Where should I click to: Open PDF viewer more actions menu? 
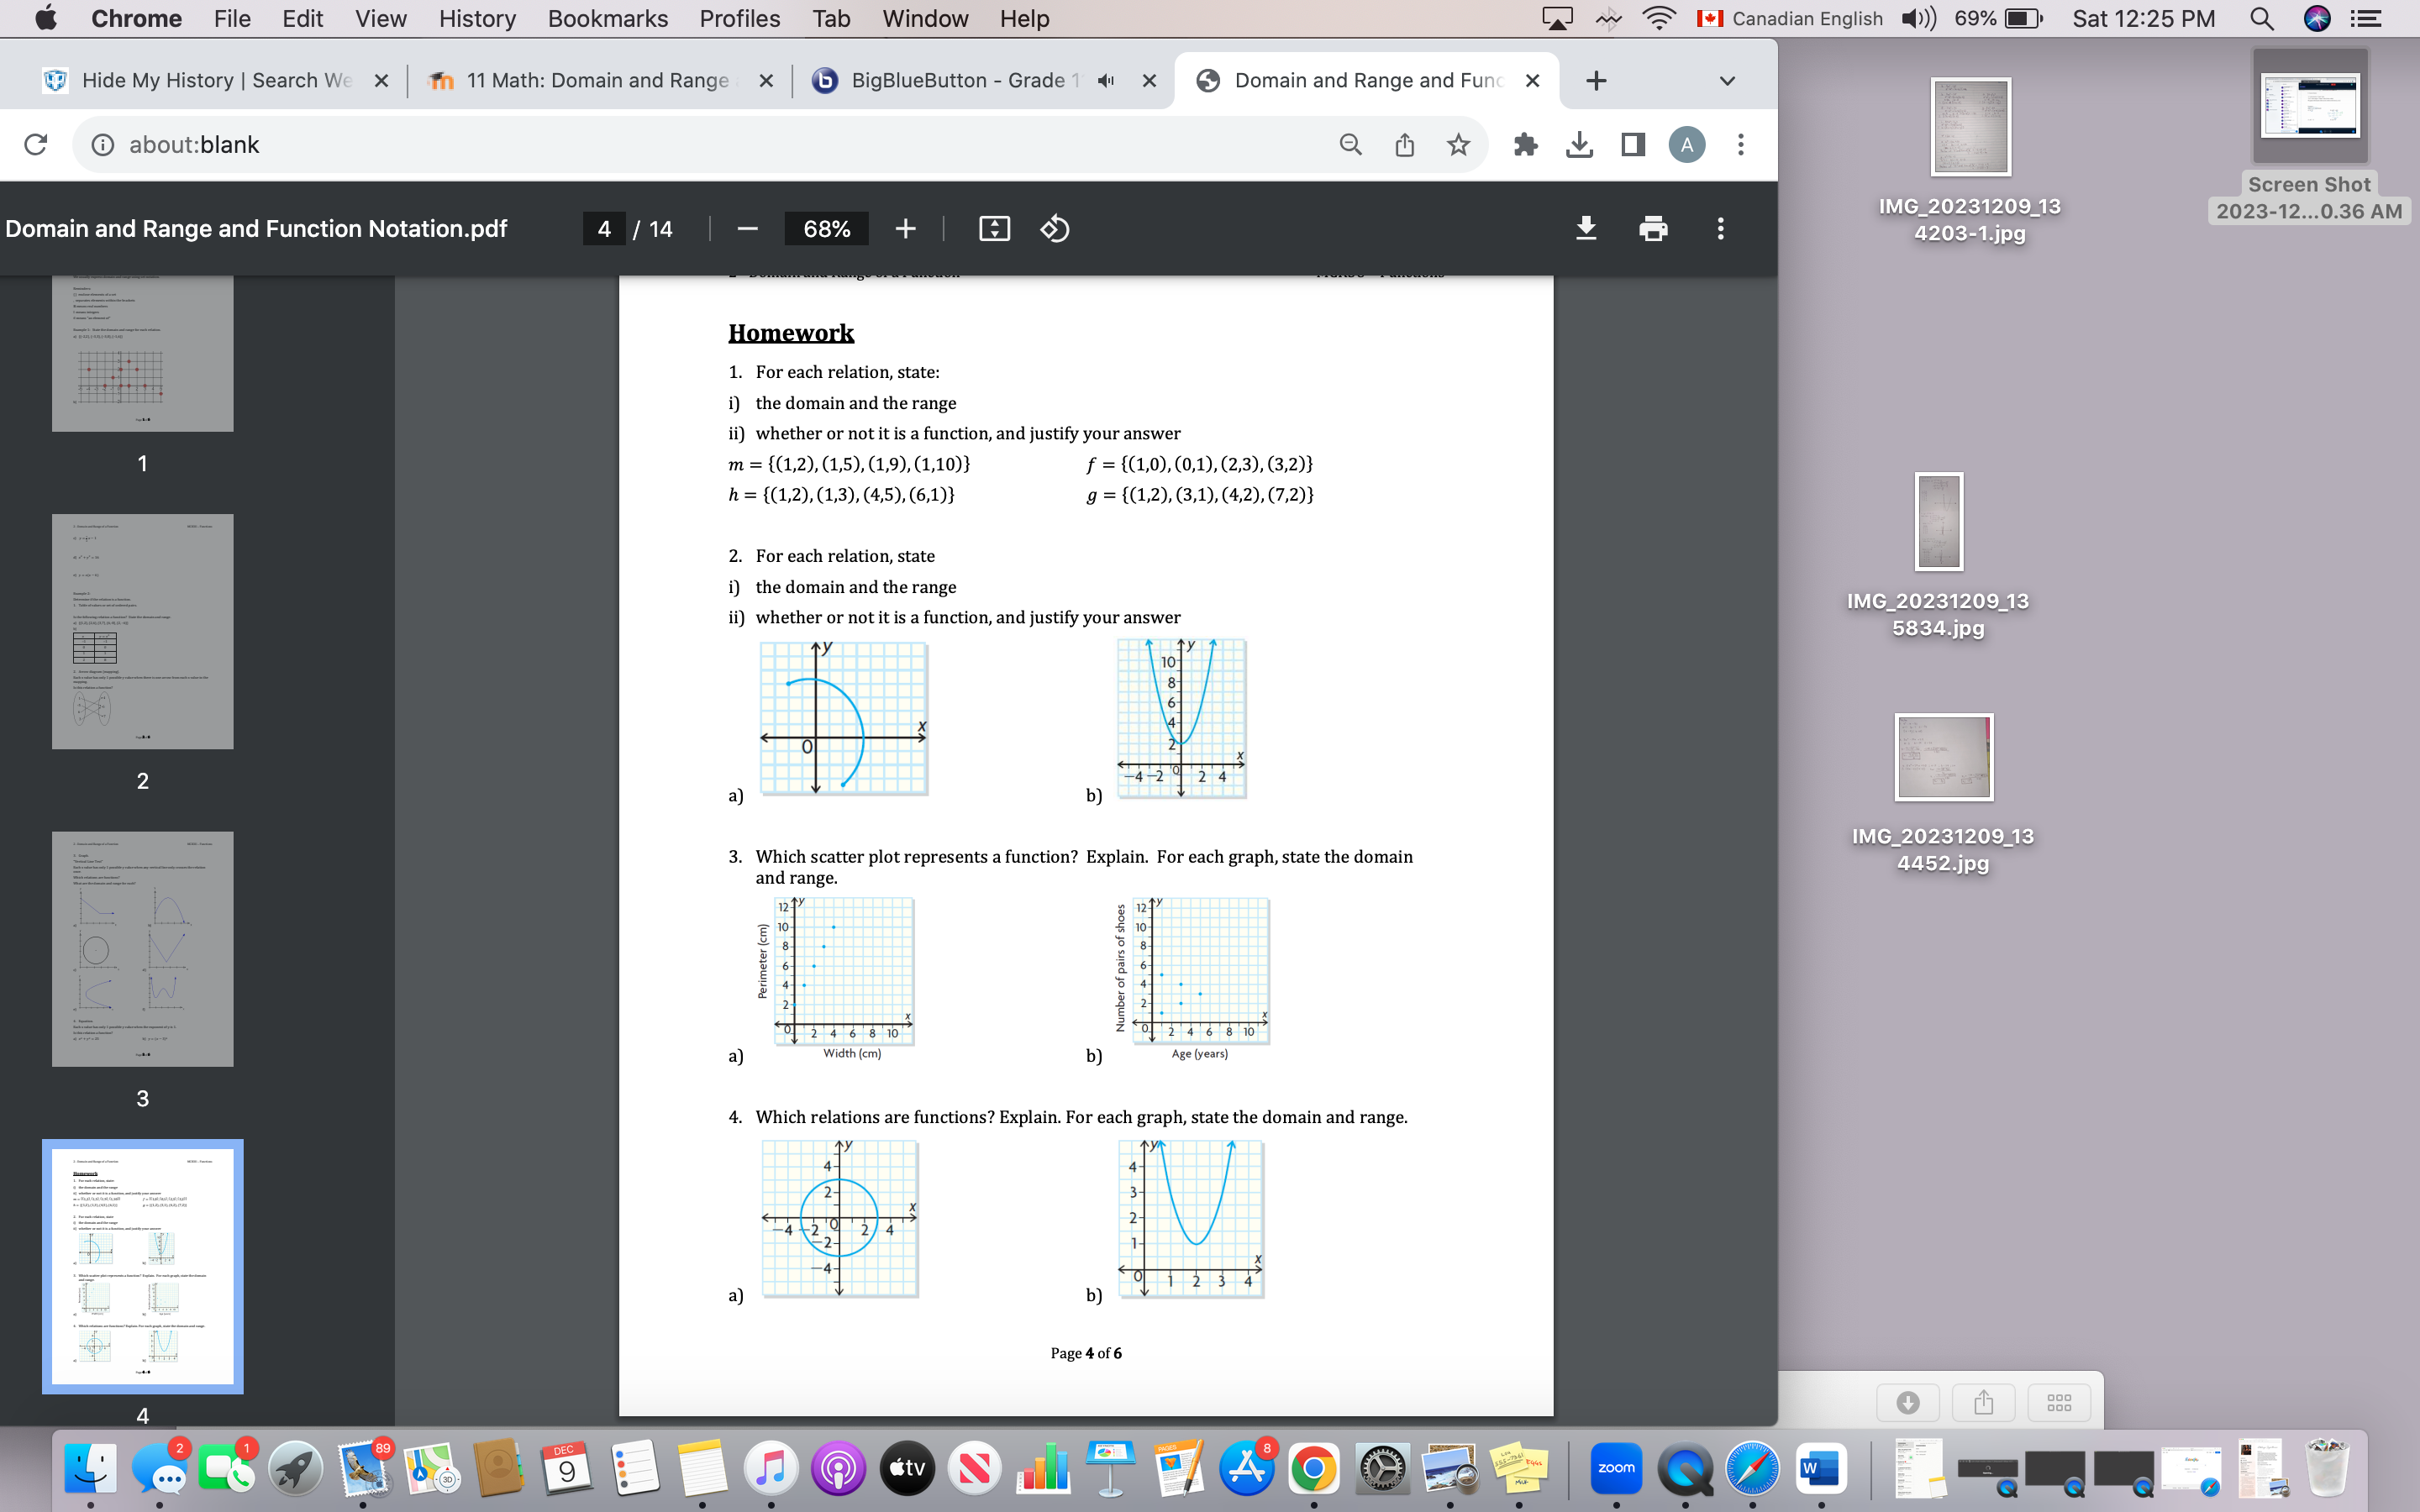(x=1720, y=229)
